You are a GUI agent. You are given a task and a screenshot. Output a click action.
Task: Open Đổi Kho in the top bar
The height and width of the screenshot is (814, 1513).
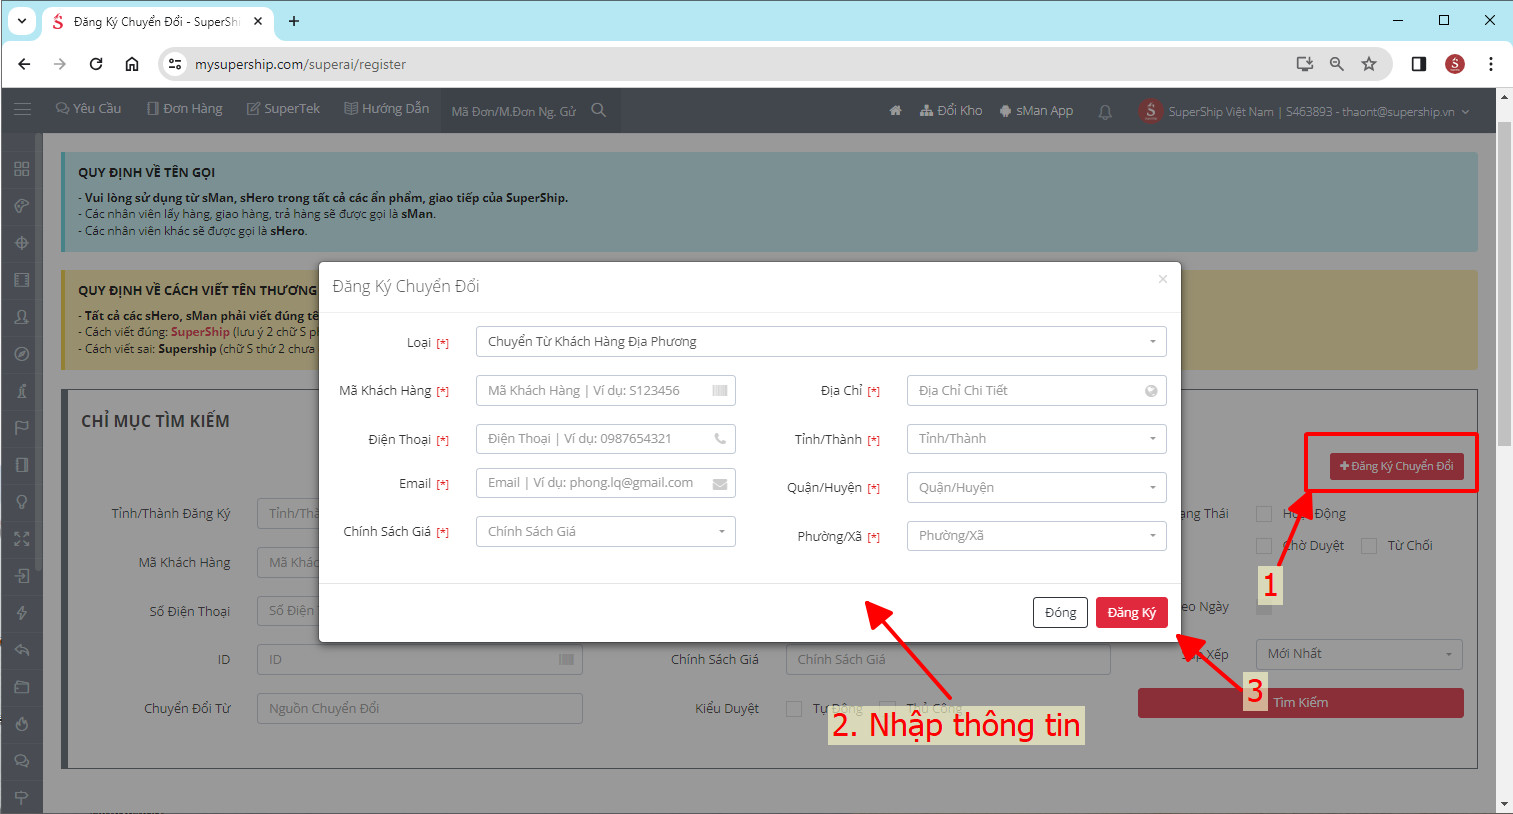pyautogui.click(x=951, y=111)
